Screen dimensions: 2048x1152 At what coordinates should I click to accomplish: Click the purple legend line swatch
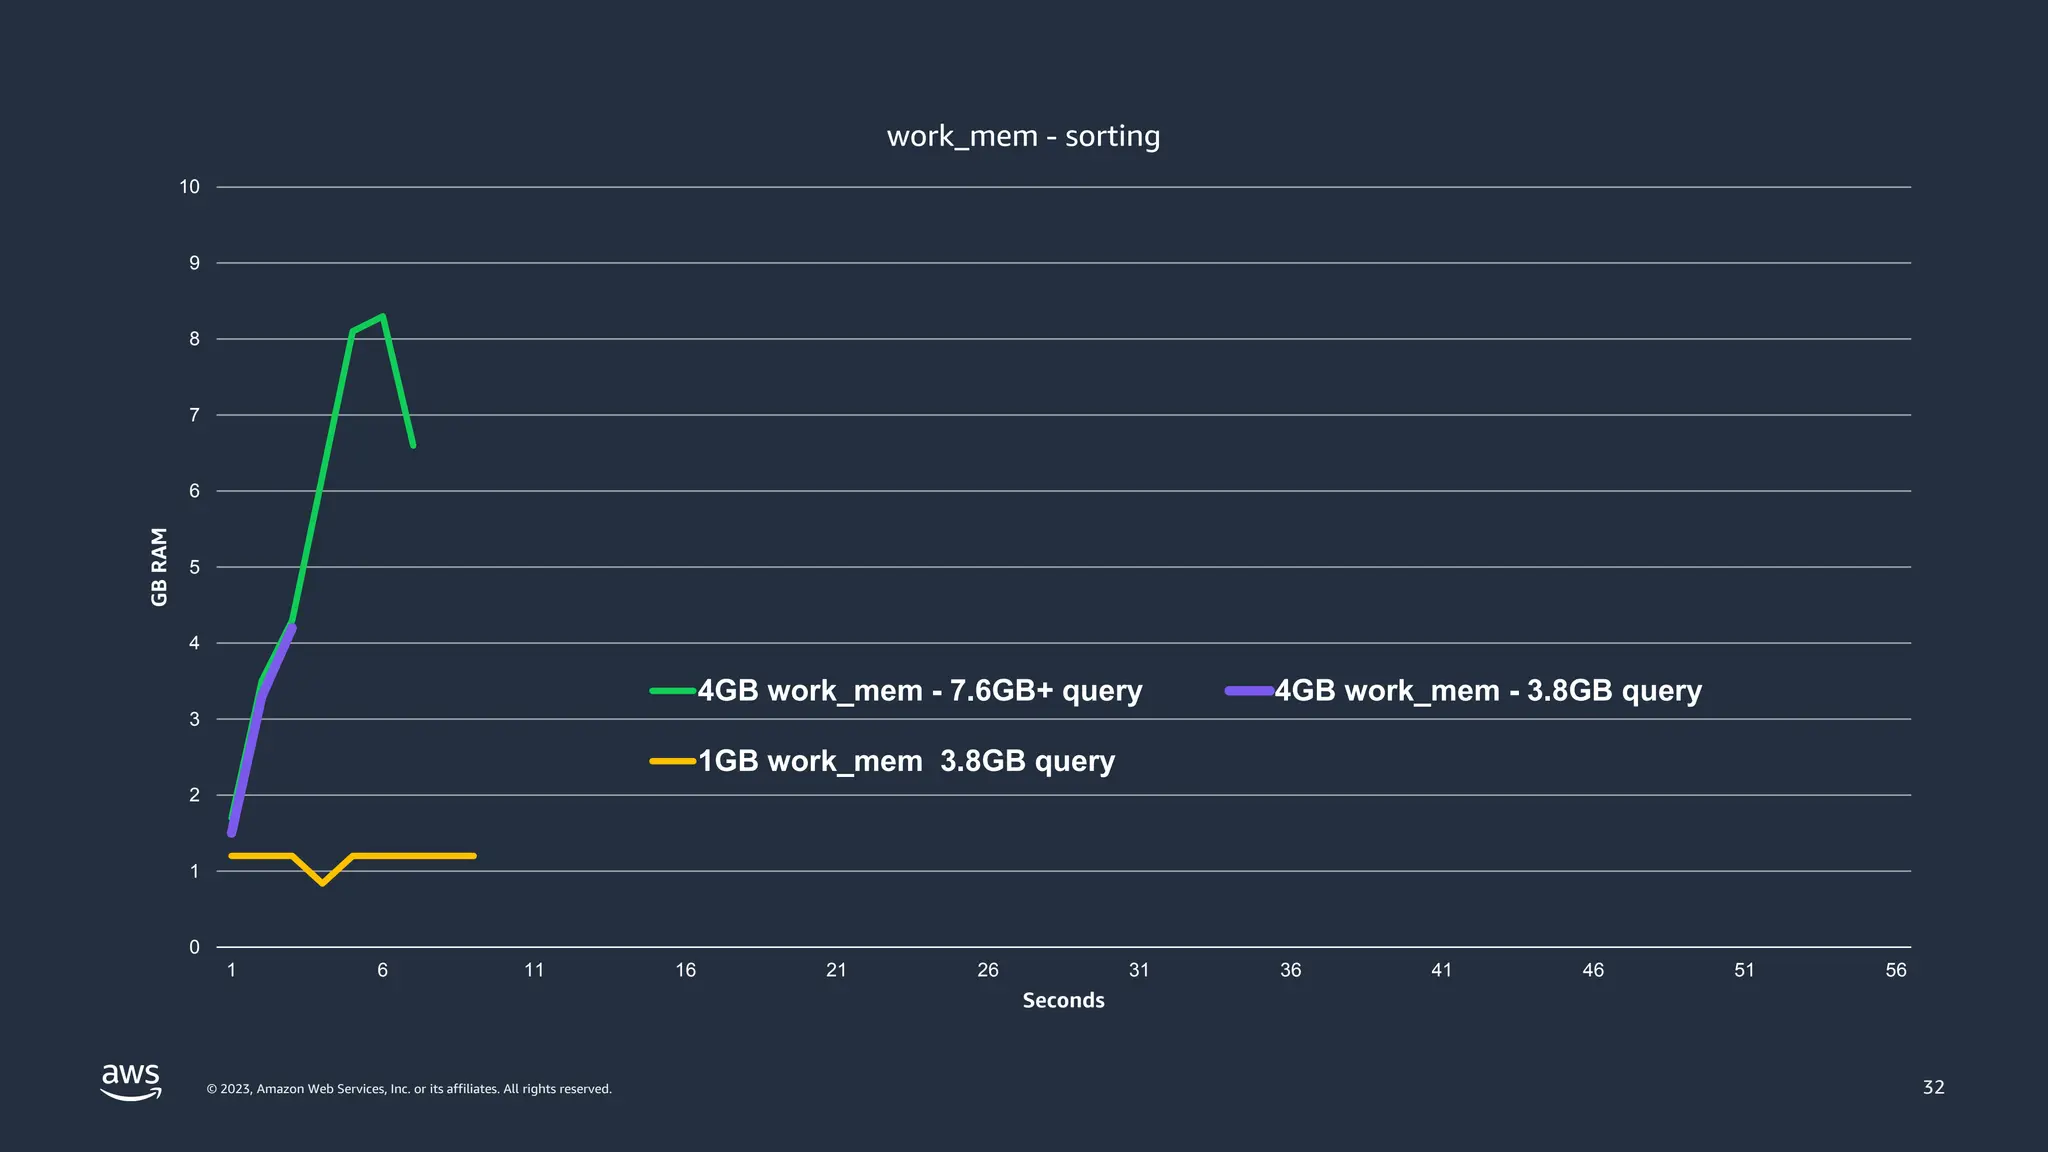pyautogui.click(x=1249, y=691)
